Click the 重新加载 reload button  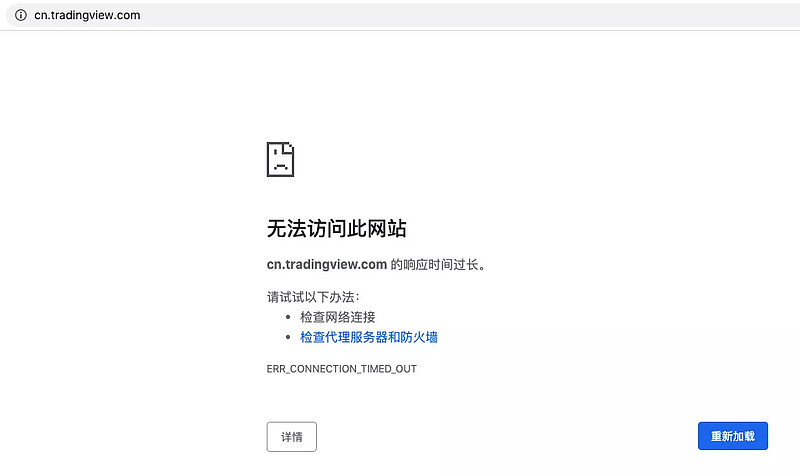pyautogui.click(x=733, y=436)
